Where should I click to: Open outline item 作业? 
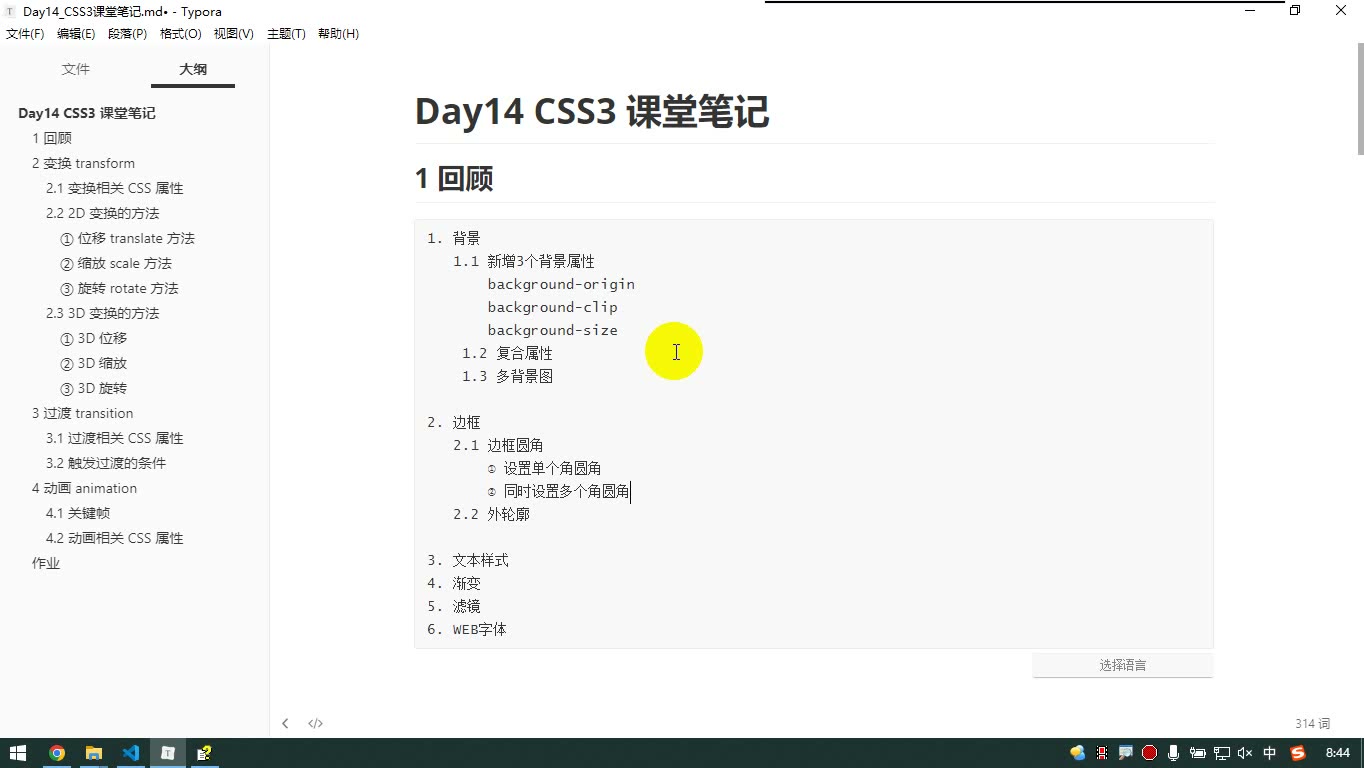click(x=46, y=563)
